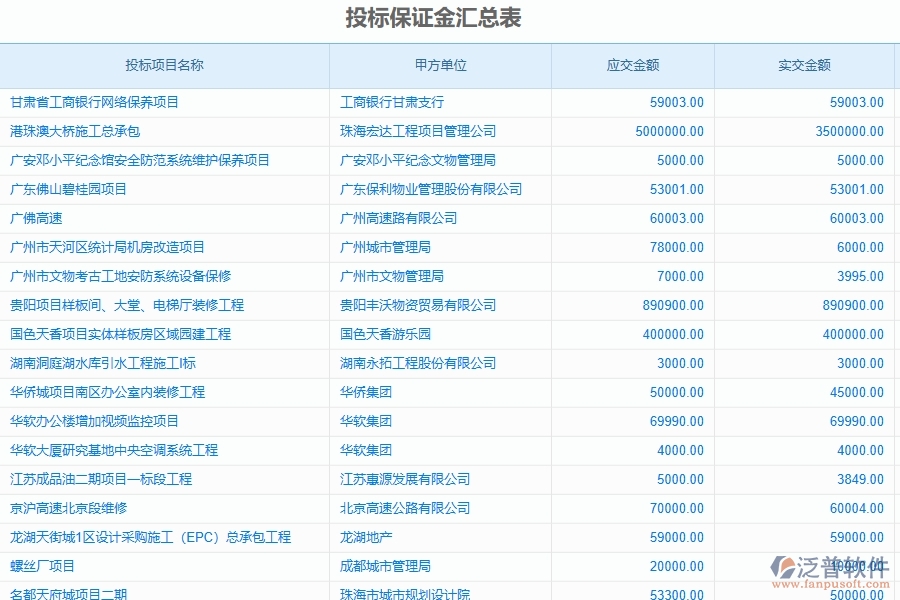900x600 pixels.
Task: Sort by the 应交金额 column header
Action: [631, 65]
